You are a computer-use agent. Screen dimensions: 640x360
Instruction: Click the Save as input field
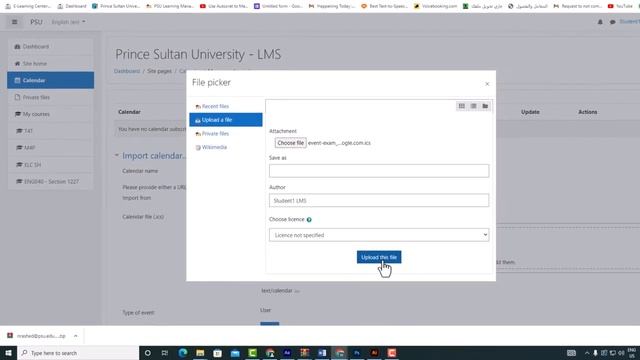tap(379, 171)
